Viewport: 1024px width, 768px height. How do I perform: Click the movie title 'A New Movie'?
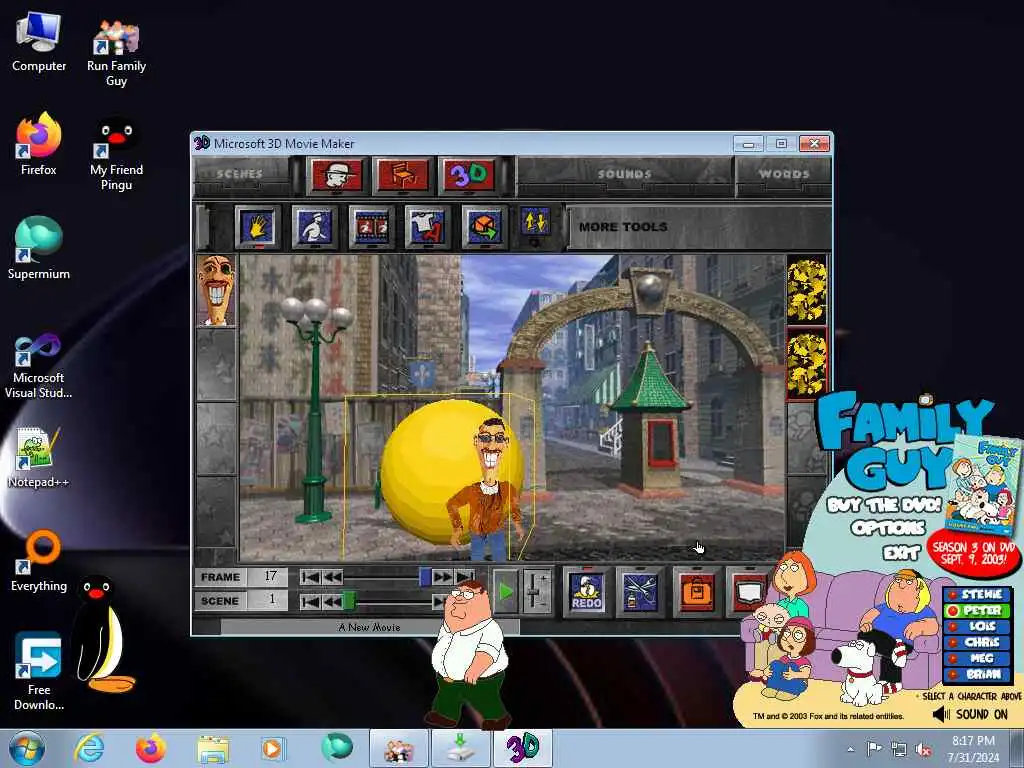[x=370, y=627]
